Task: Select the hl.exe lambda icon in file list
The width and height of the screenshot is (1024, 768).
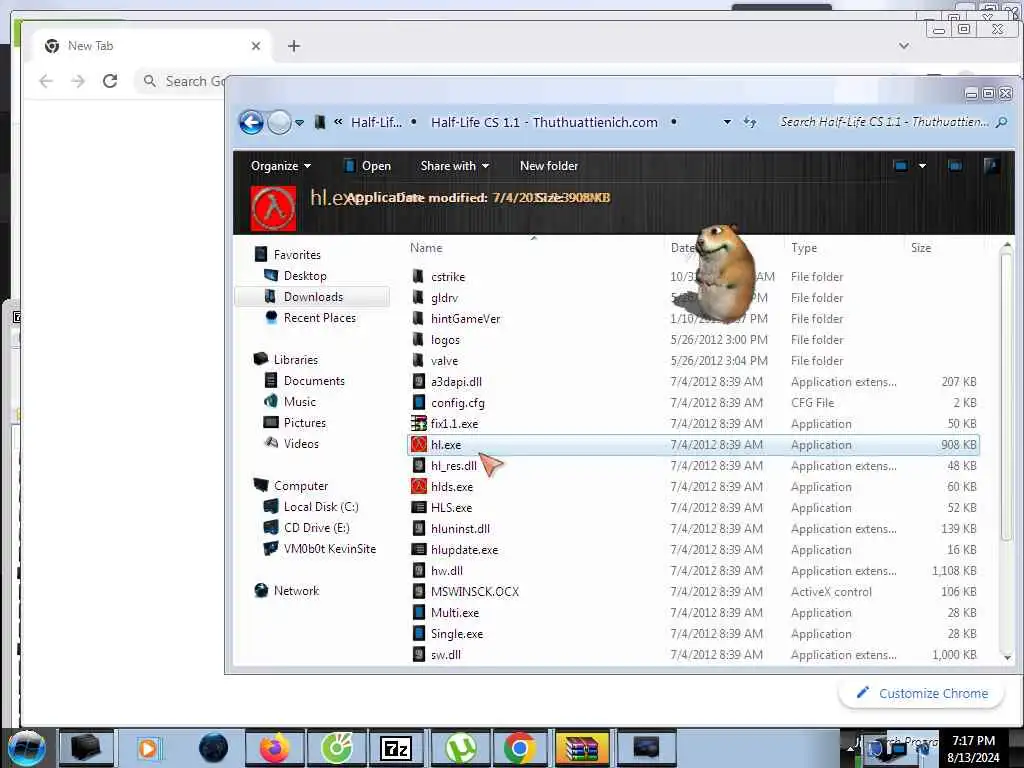Action: [419, 445]
